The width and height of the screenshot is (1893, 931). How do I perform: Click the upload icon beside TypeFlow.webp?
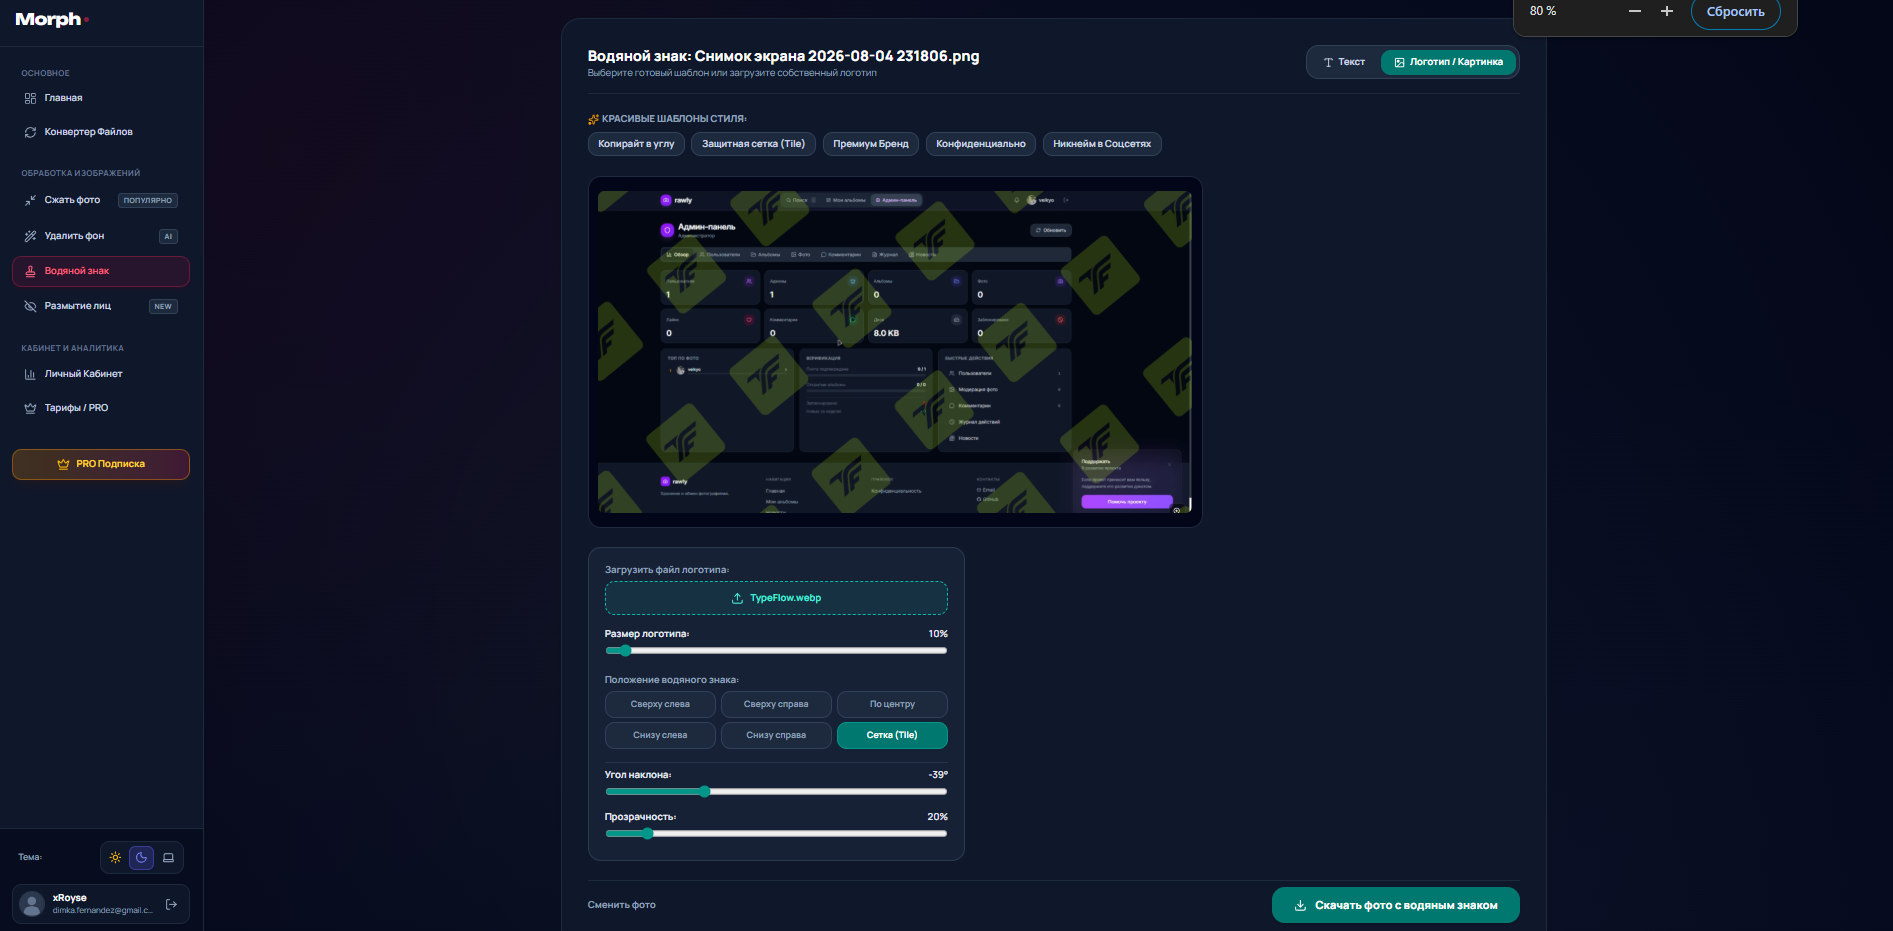coord(737,598)
